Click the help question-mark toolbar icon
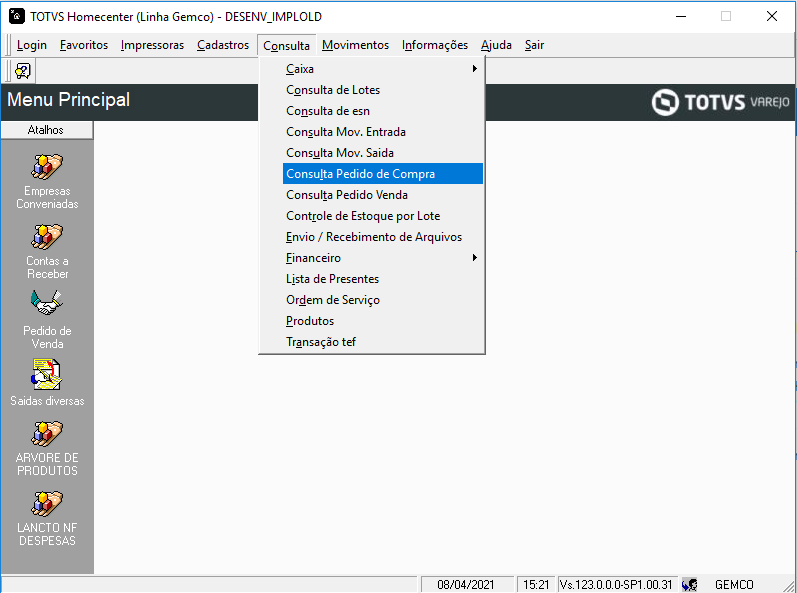The image size is (797, 593). (23, 71)
